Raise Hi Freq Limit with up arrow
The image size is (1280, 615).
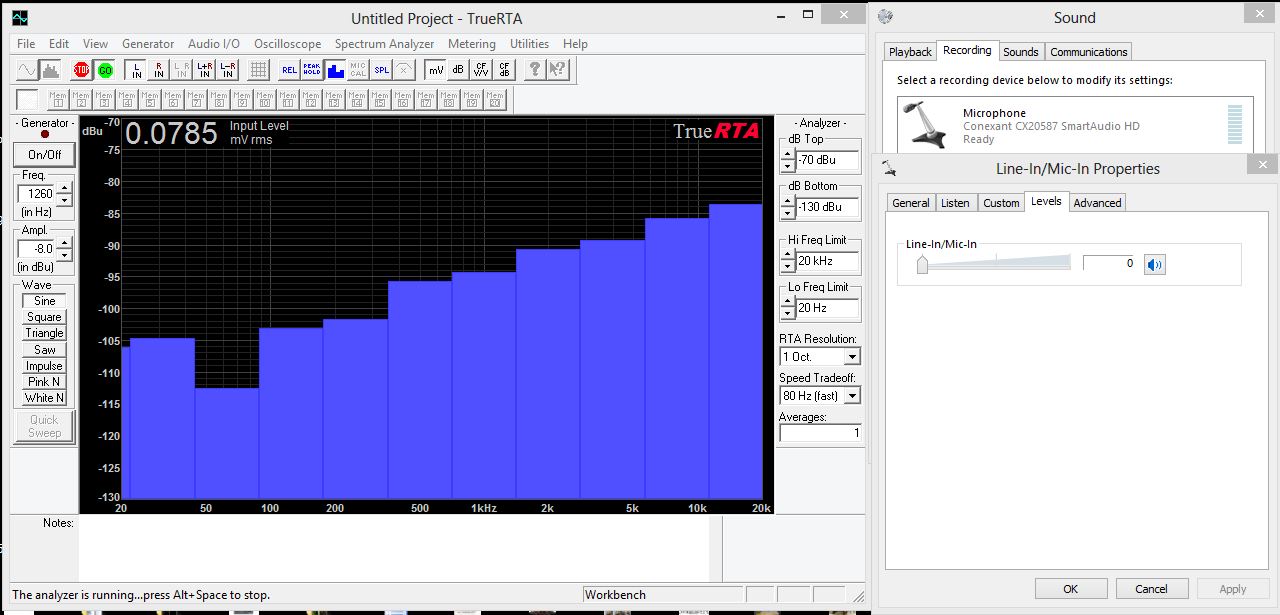[788, 255]
